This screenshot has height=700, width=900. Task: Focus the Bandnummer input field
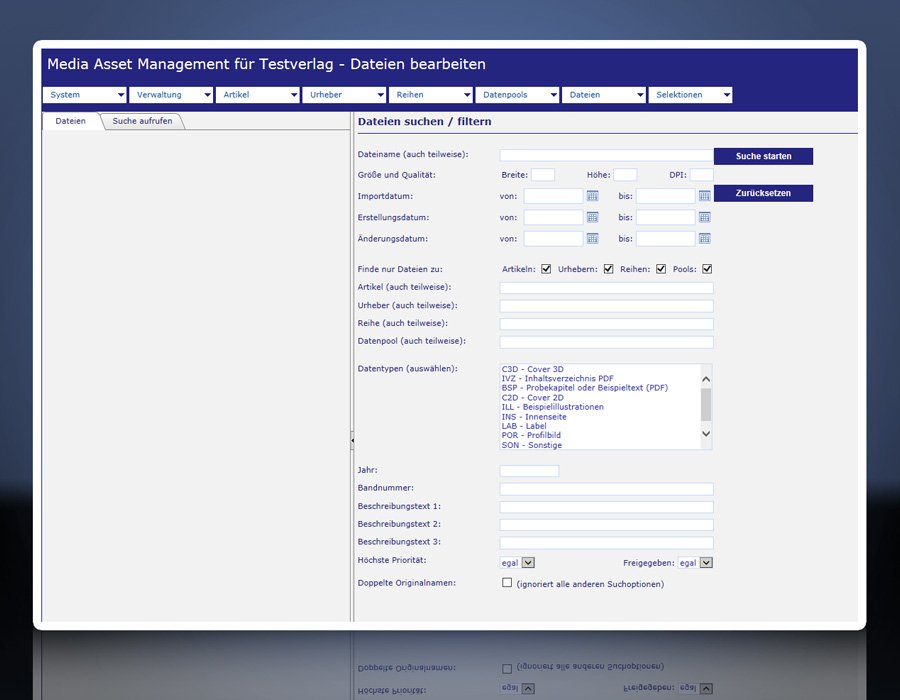tap(607, 489)
